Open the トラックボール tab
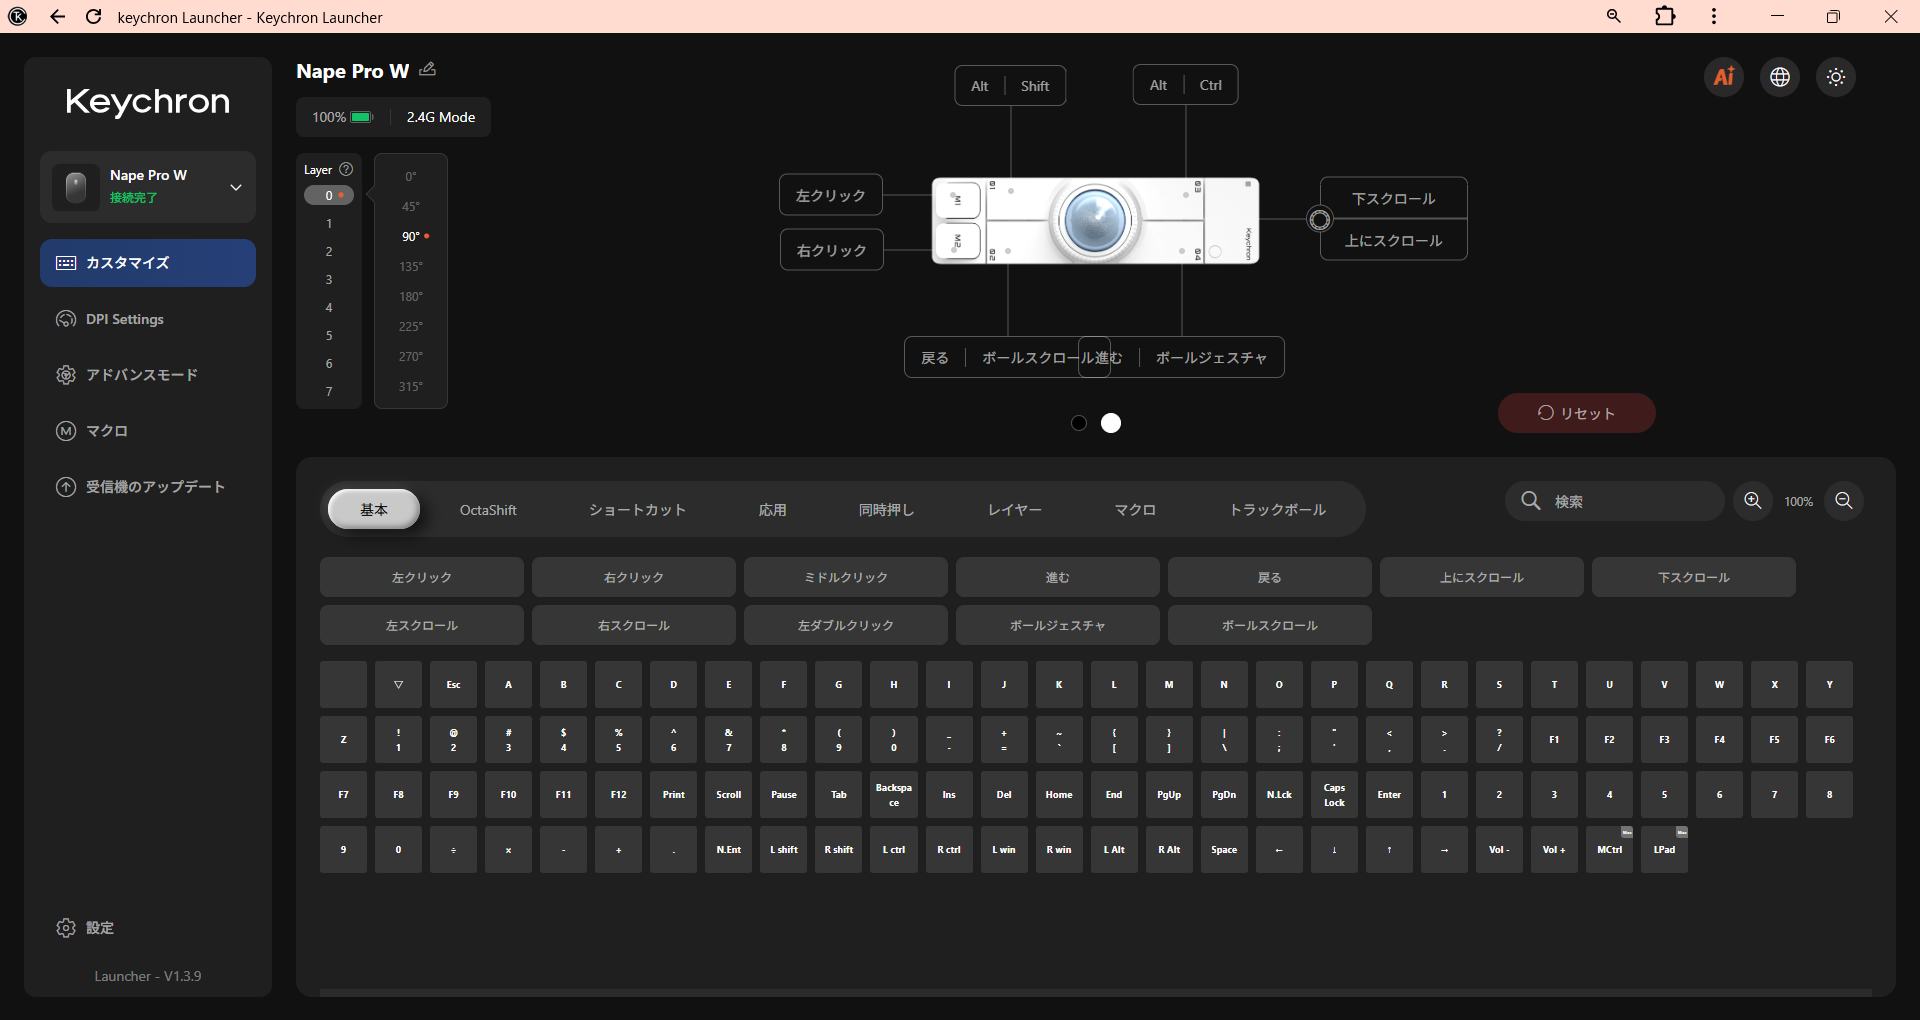 (x=1277, y=510)
